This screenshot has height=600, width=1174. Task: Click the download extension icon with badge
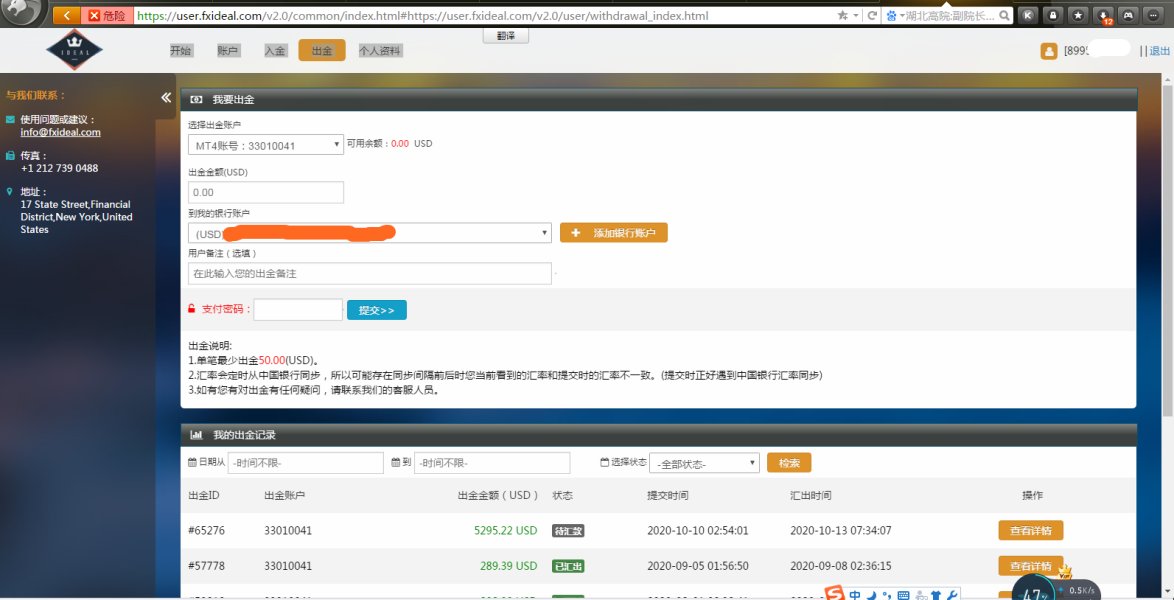pos(1104,16)
